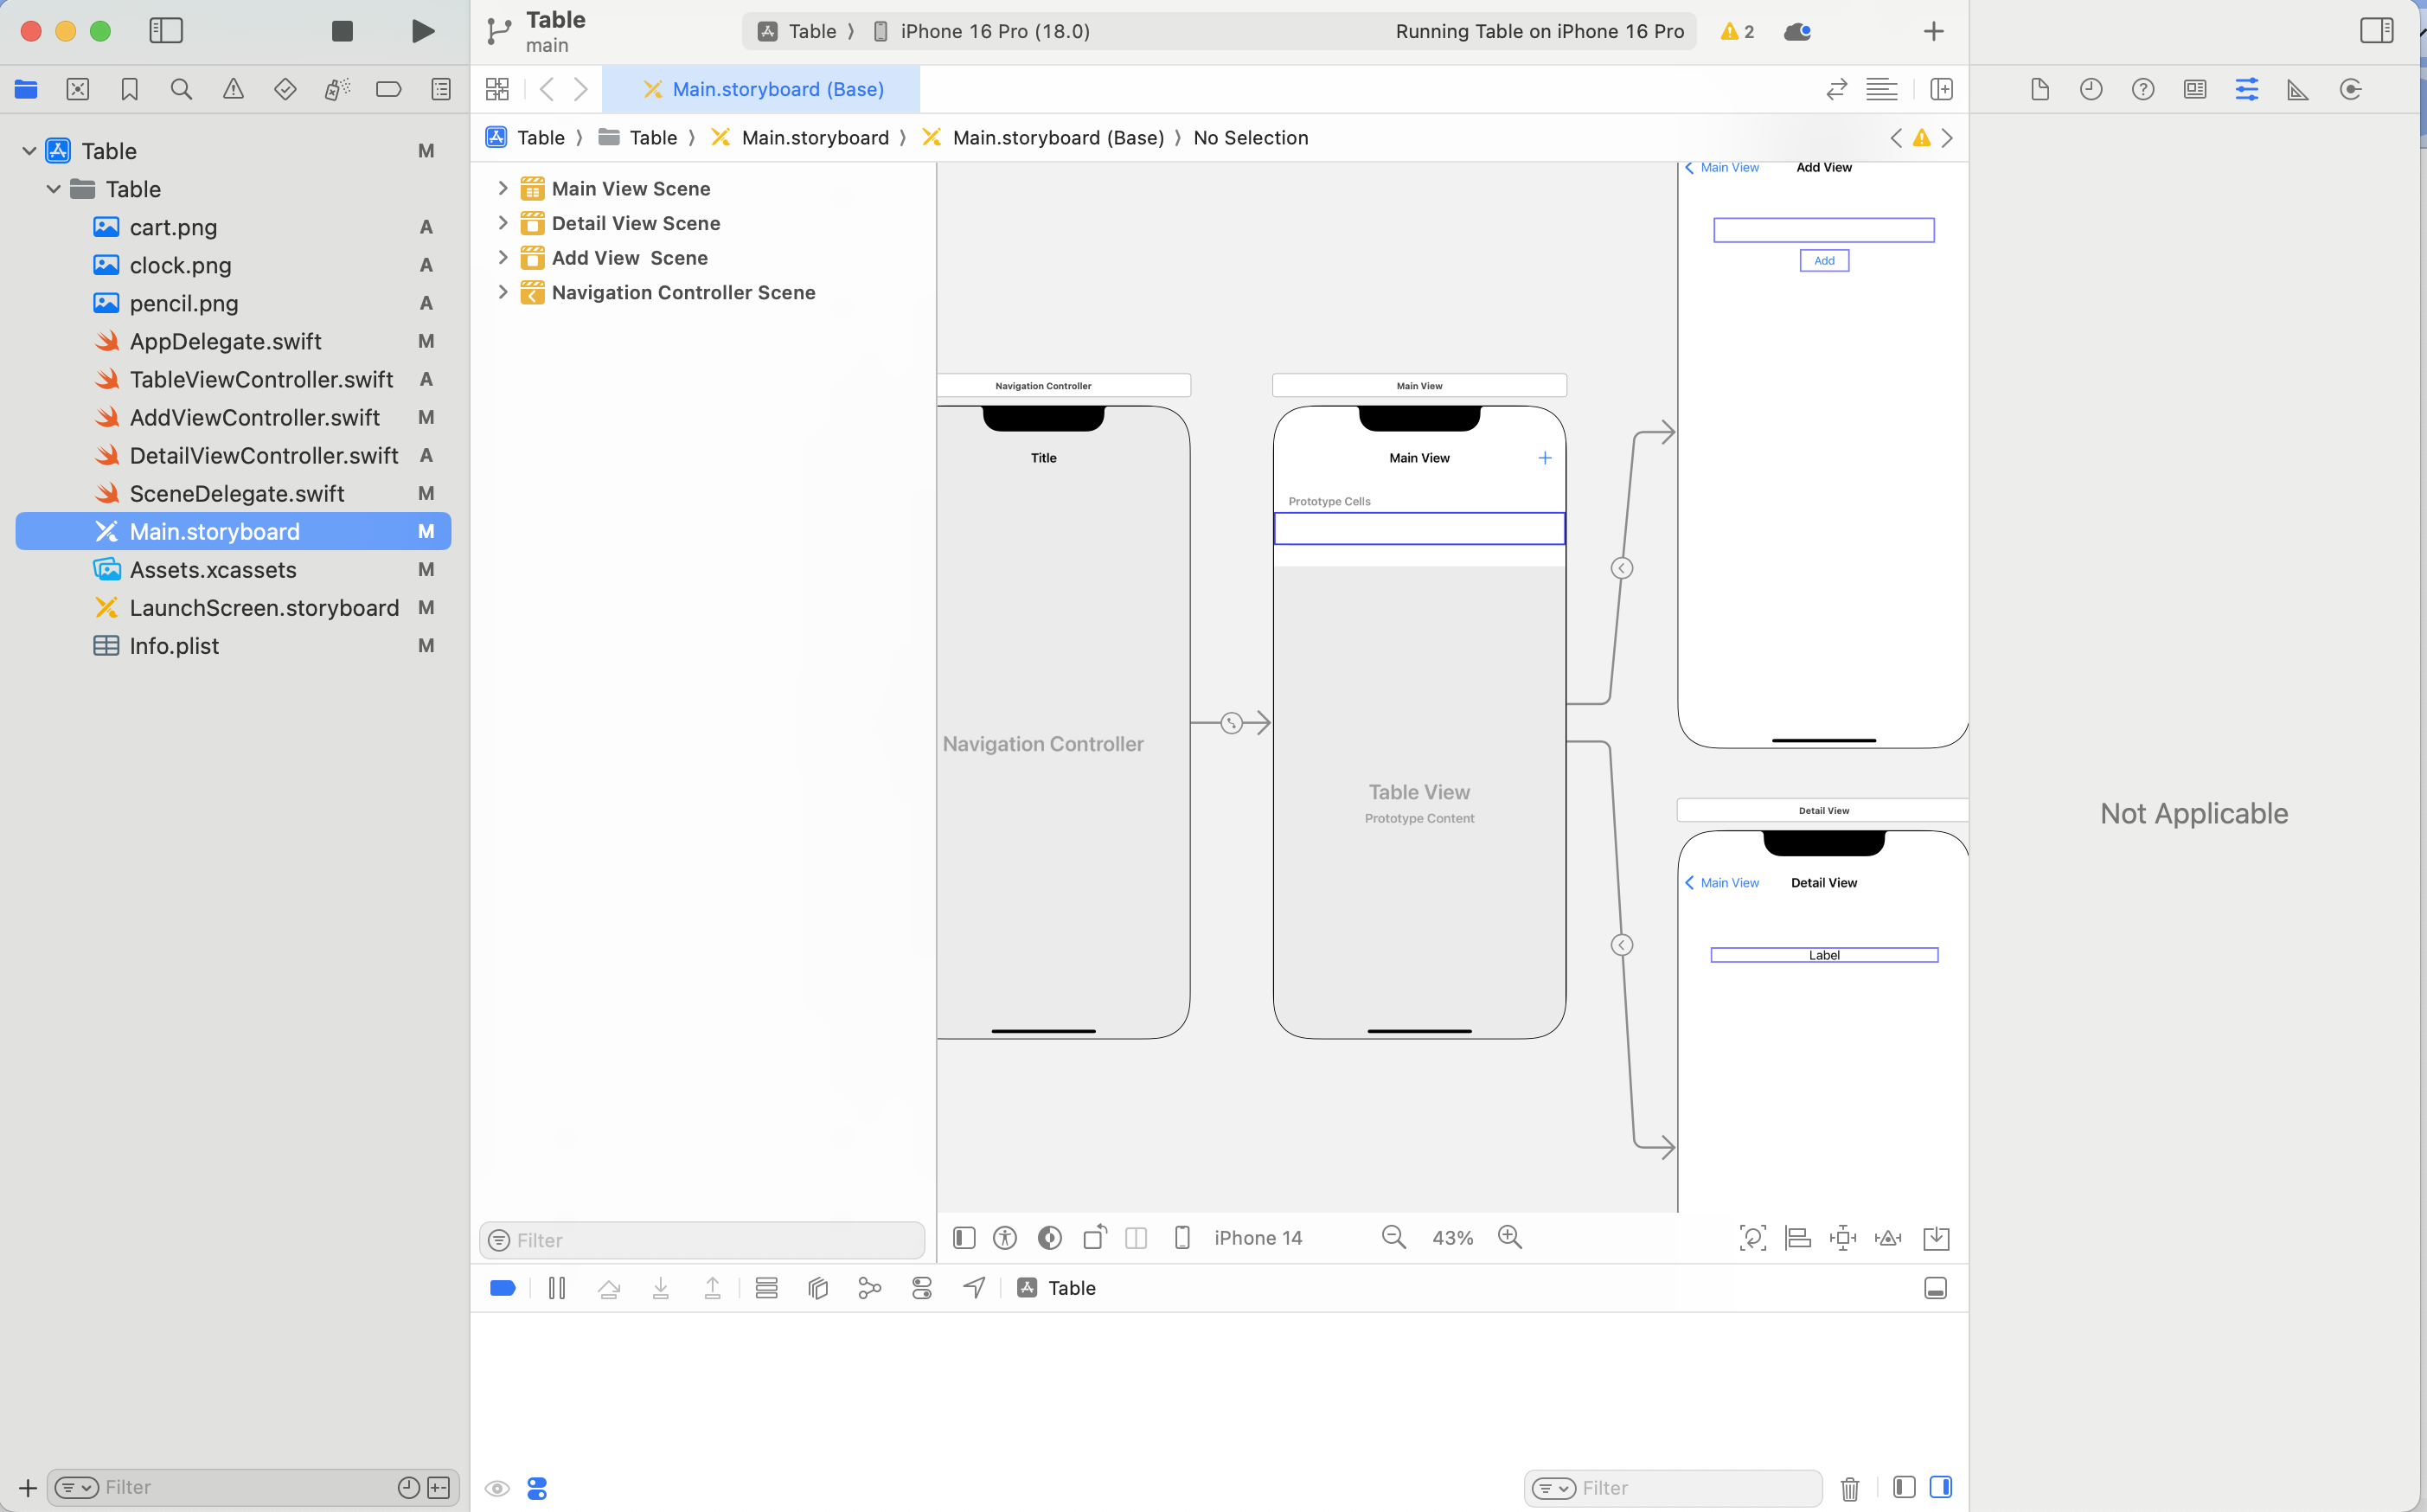
Task: Toggle the right inspectors panel button
Action: (x=2376, y=31)
